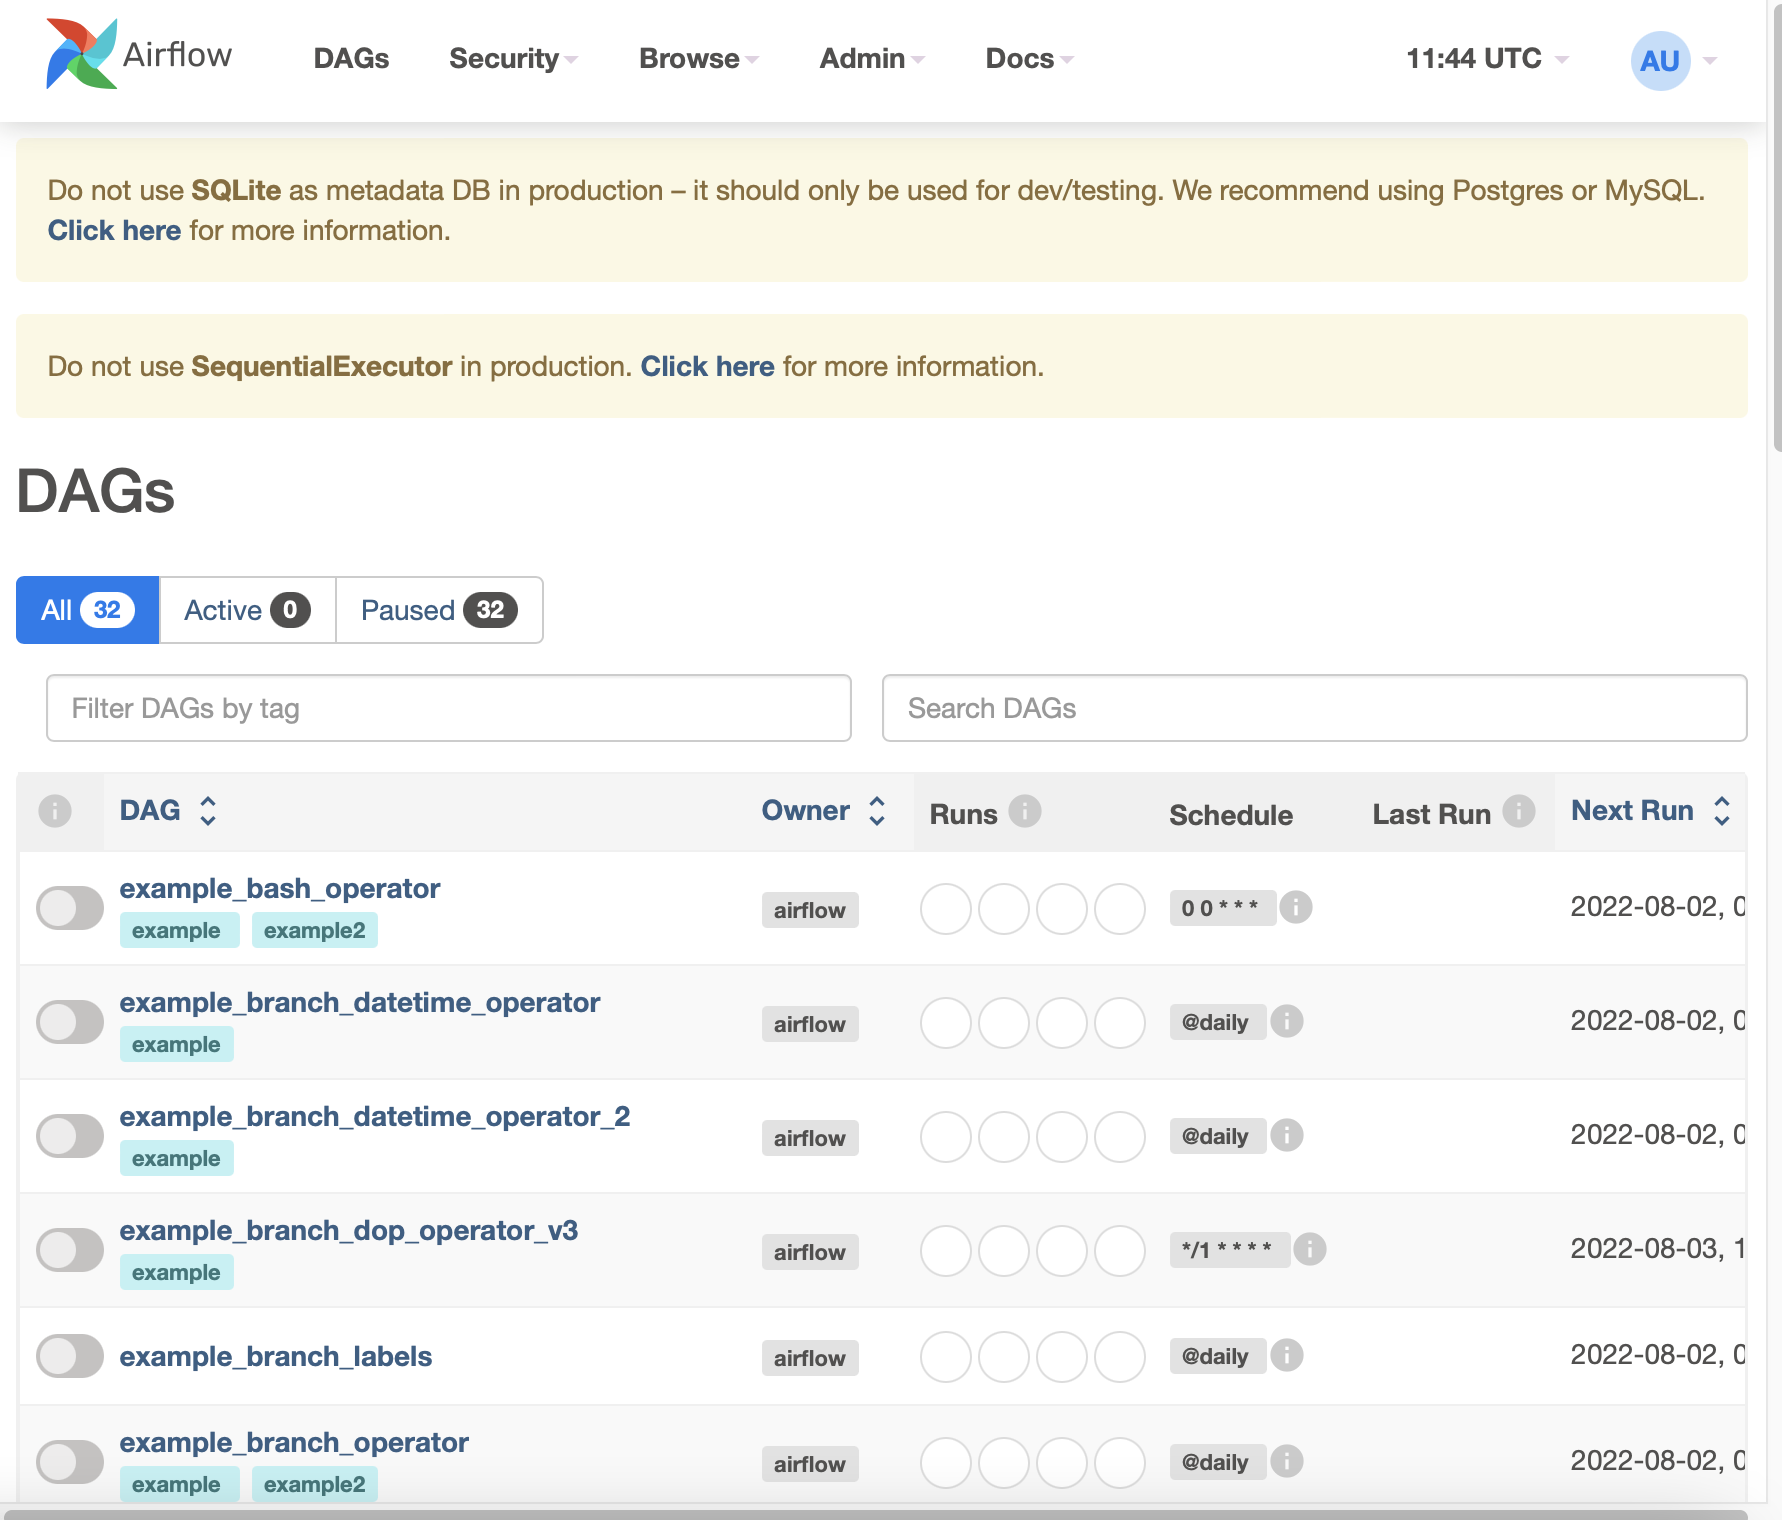Click the Filter DAGs by tag field
The width and height of the screenshot is (1782, 1520).
(449, 708)
